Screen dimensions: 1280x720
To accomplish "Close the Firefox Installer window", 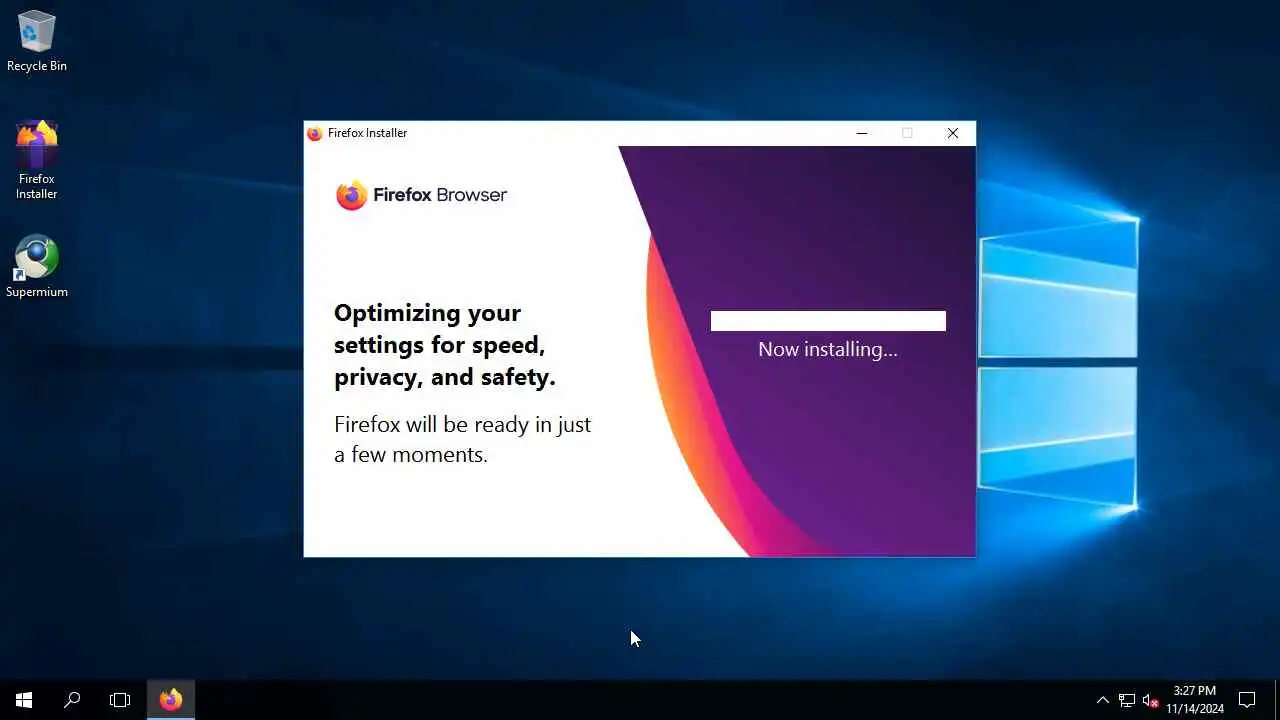I will pos(953,133).
